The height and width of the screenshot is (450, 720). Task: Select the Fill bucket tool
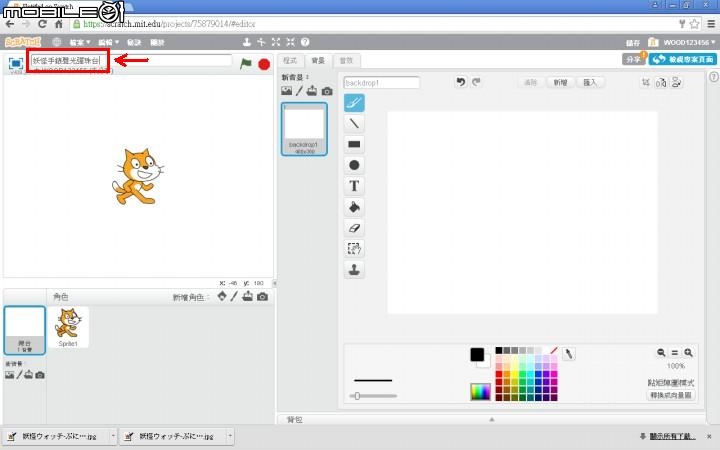tap(354, 207)
